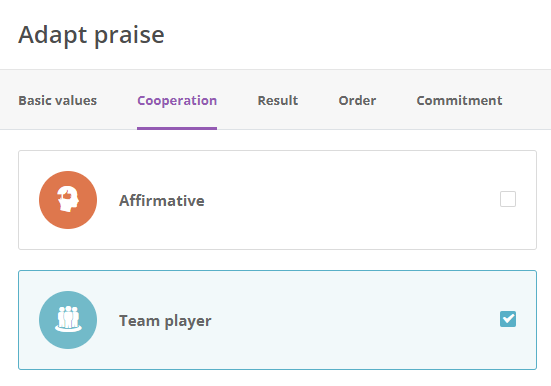Click the Affirmative label text
Viewport: 551px width, 386px height.
pyautogui.click(x=162, y=201)
